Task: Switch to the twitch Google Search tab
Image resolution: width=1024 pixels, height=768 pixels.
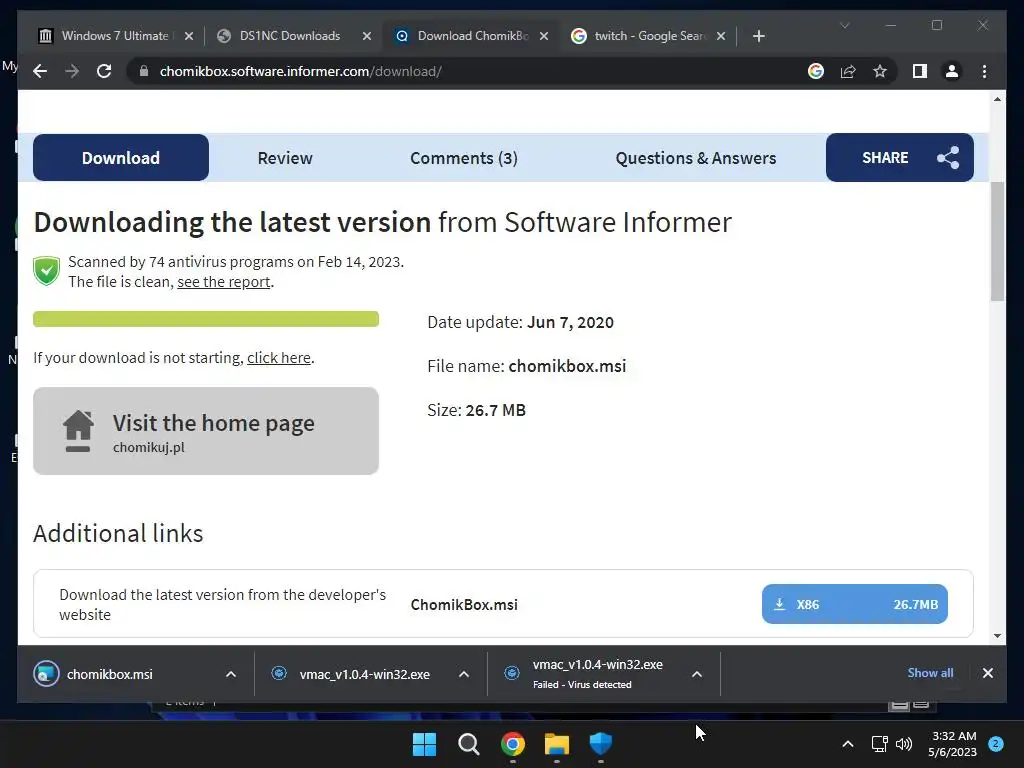Action: (649, 36)
